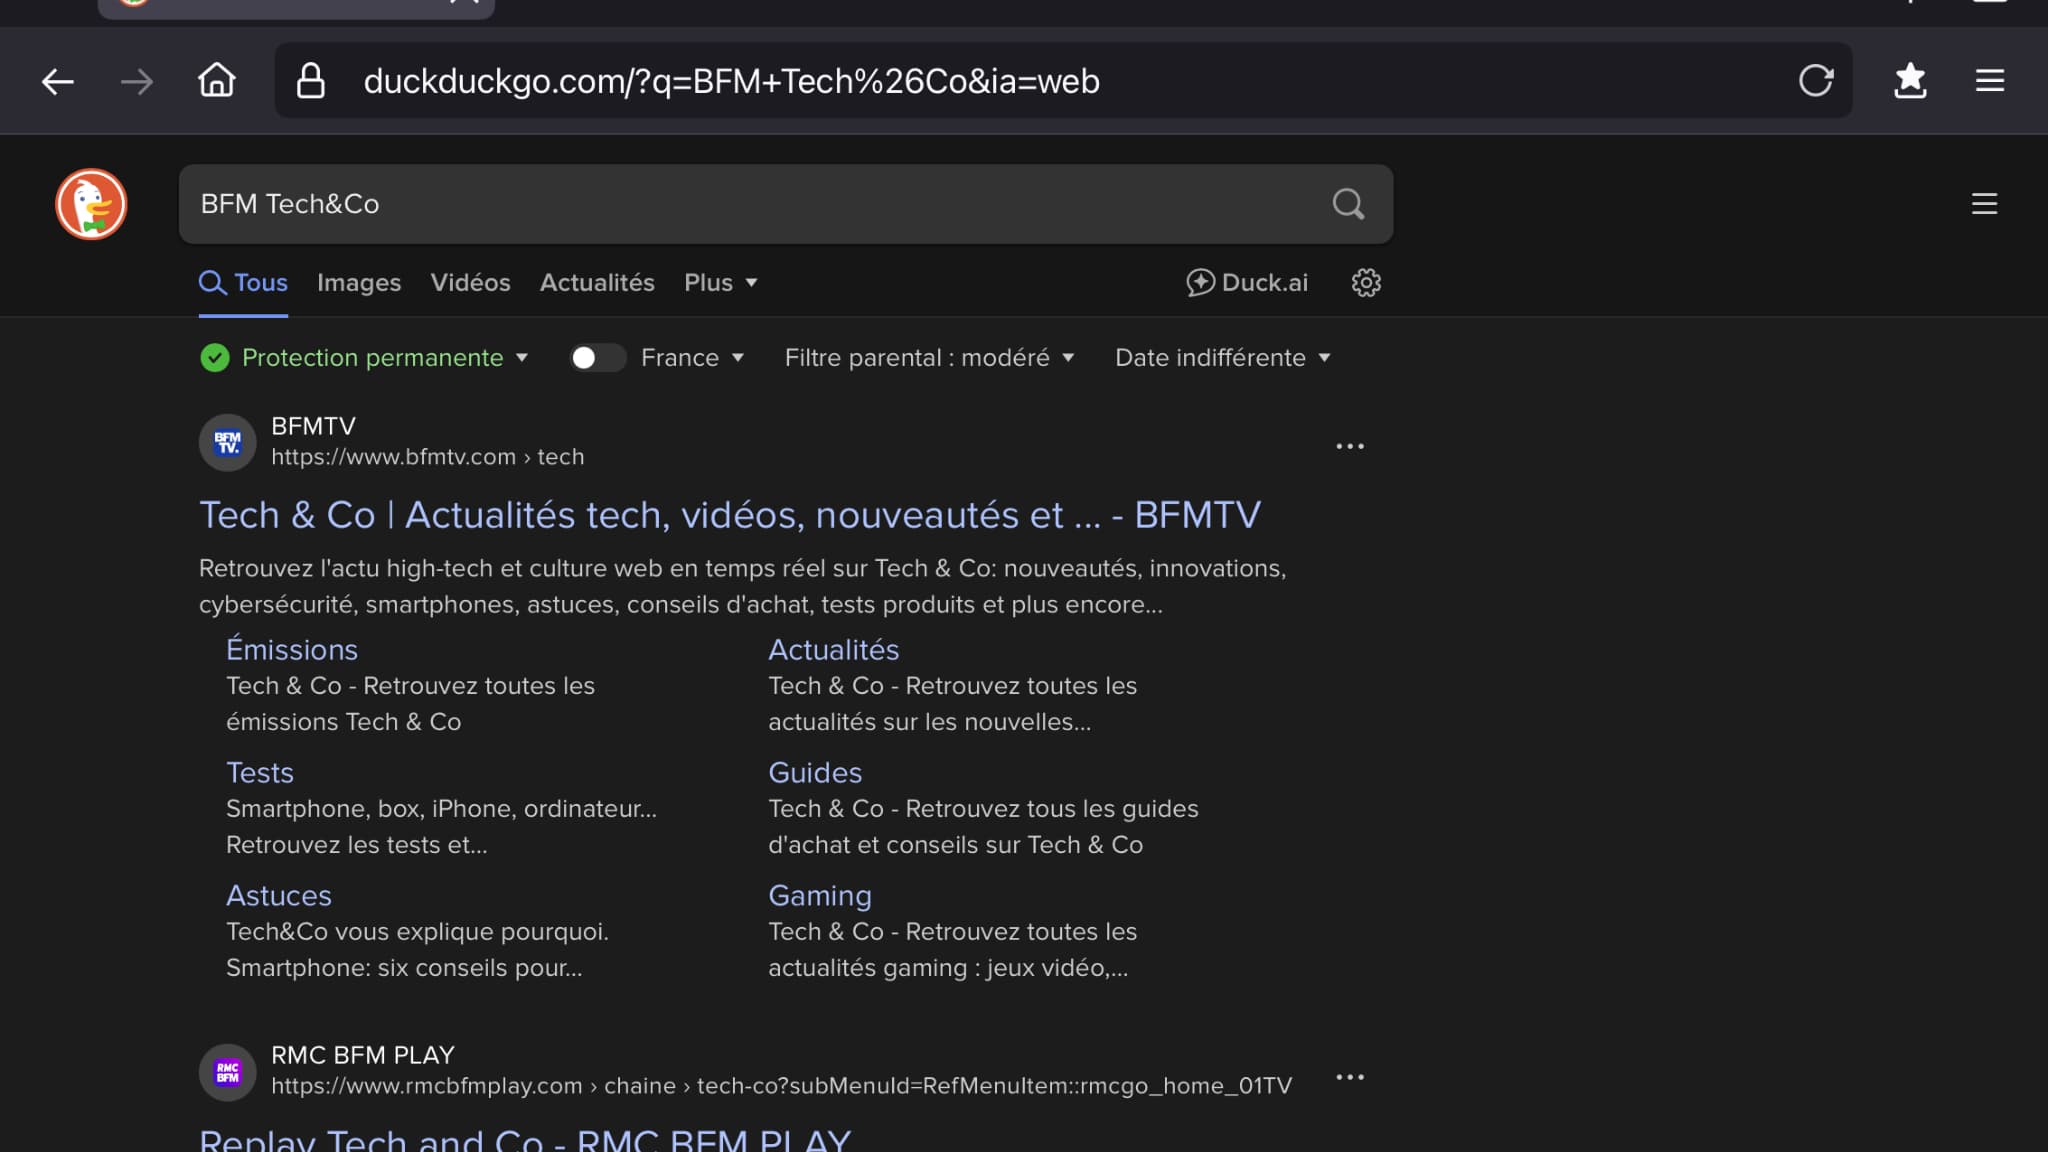The width and height of the screenshot is (2048, 1152).
Task: Click the browser home icon
Action: pos(216,81)
